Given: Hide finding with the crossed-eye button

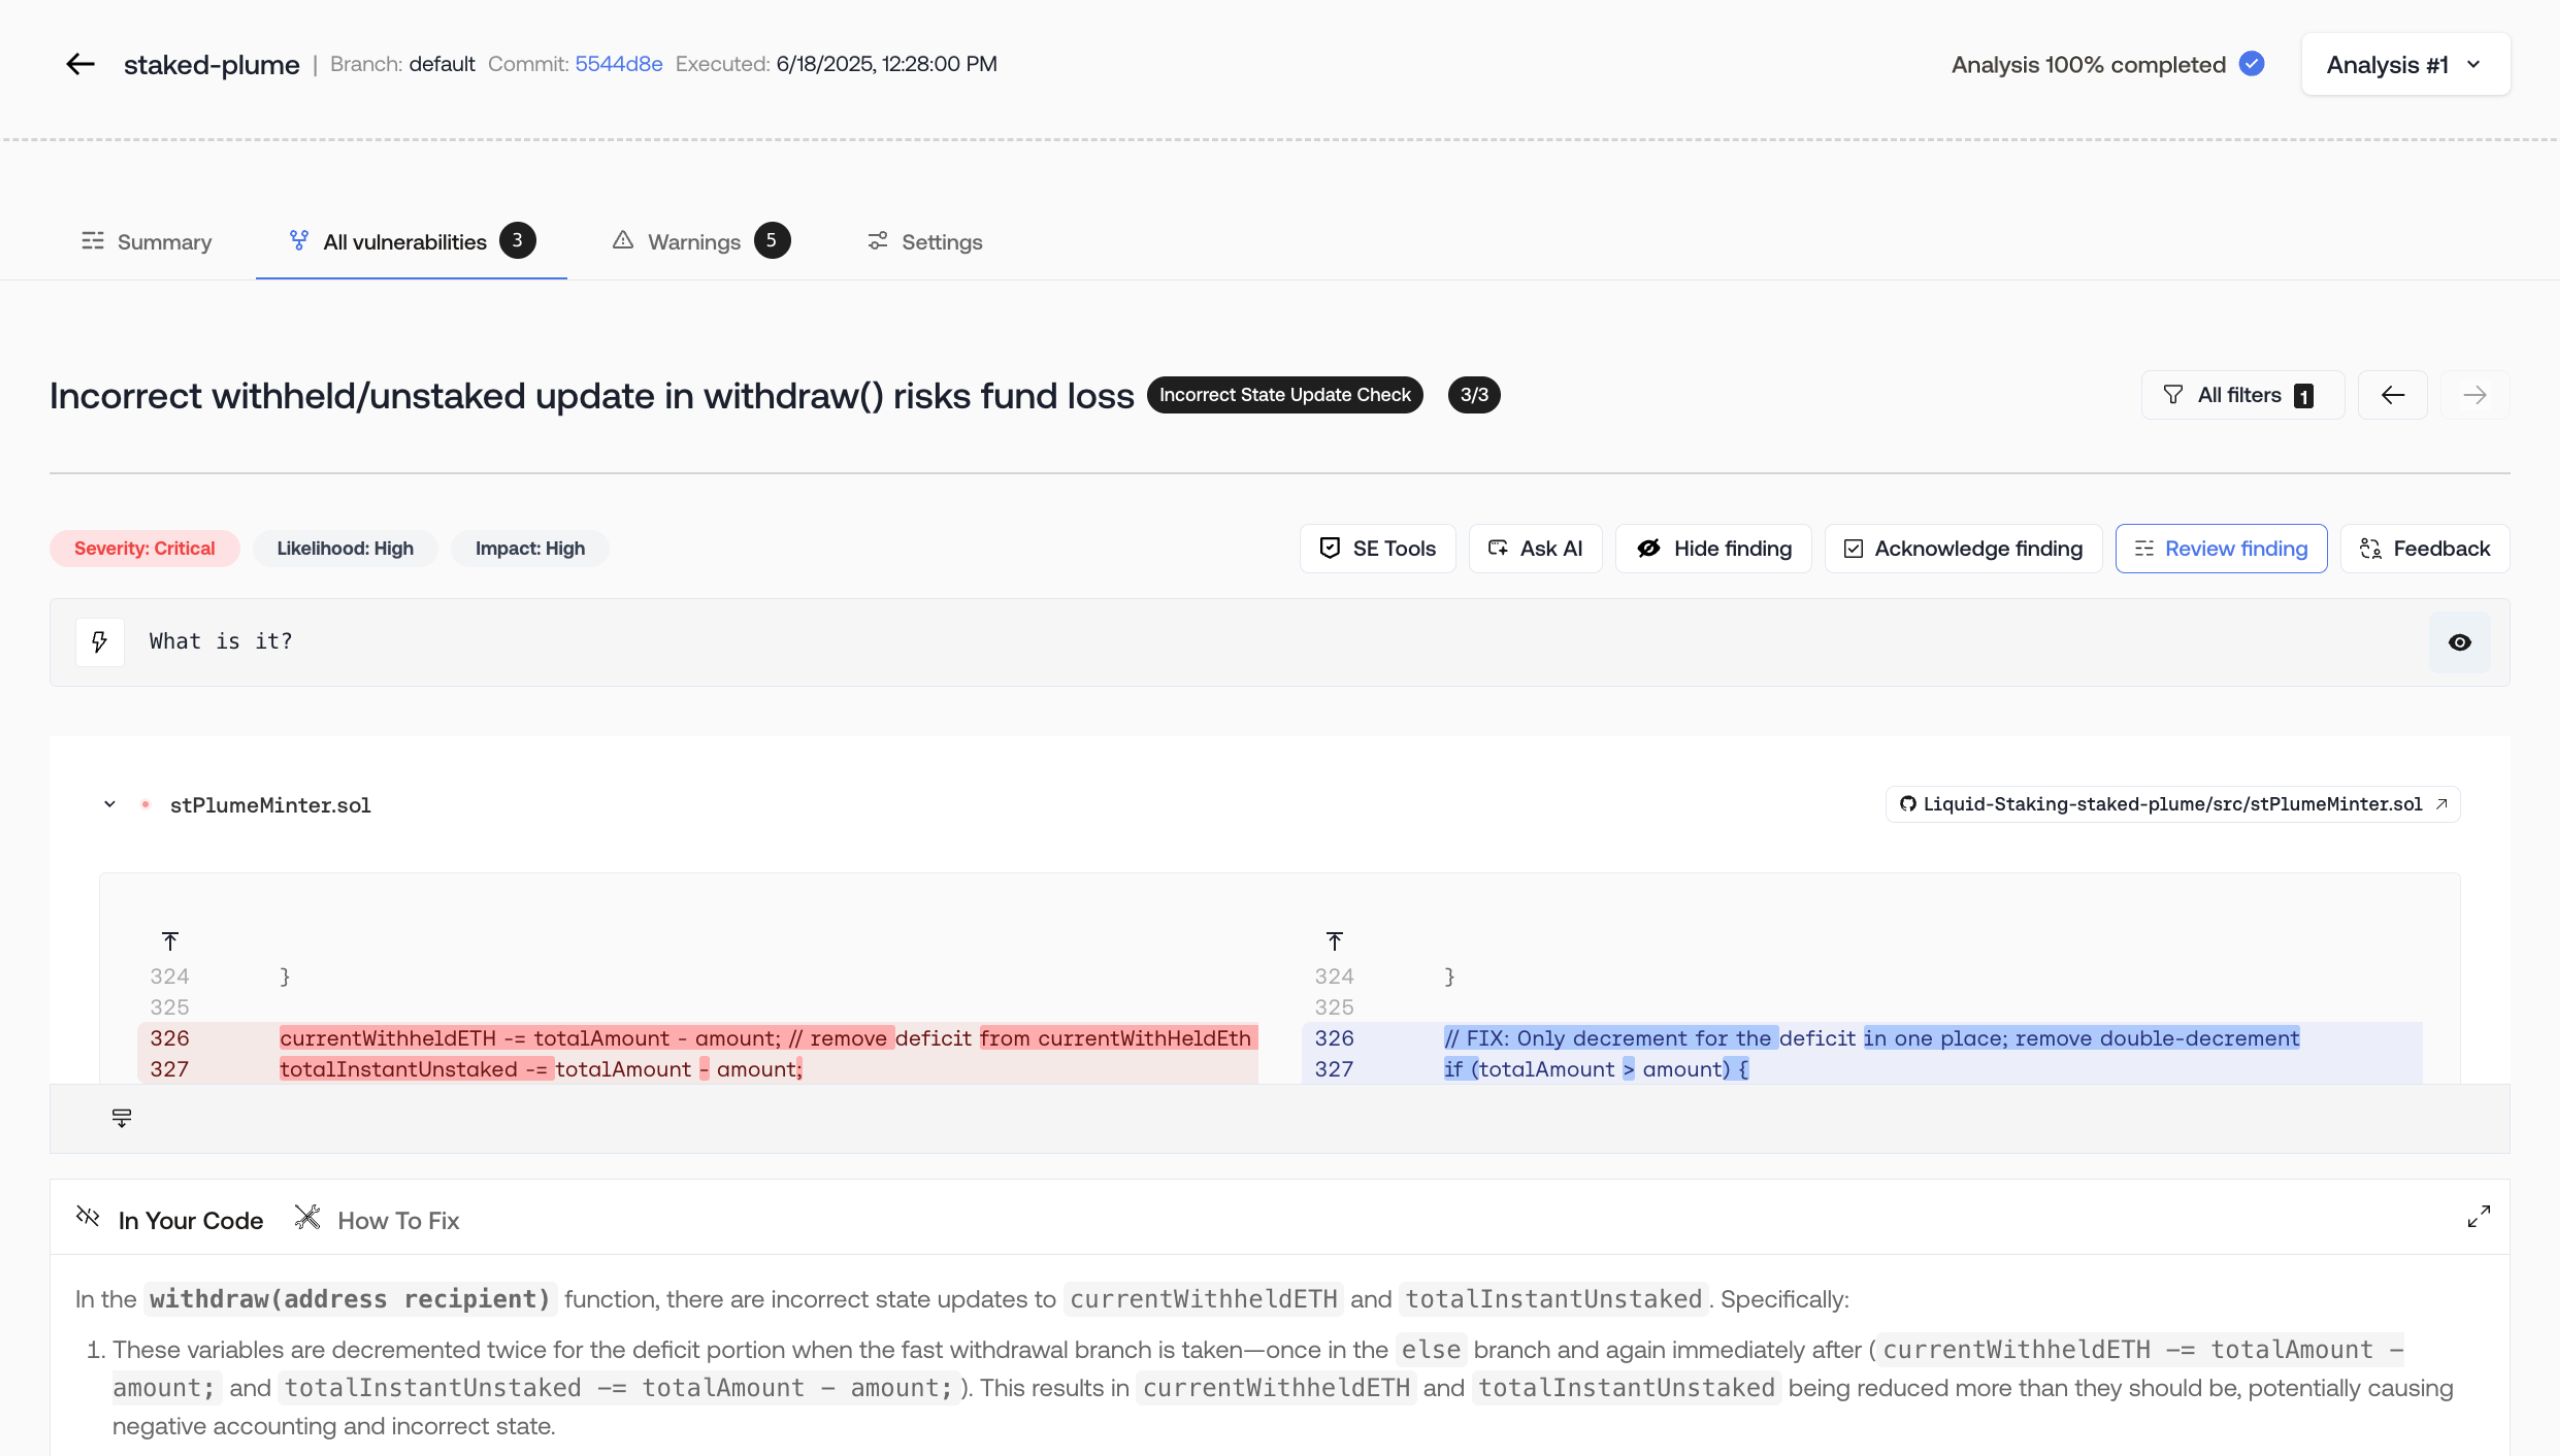Looking at the screenshot, I should [x=1712, y=548].
